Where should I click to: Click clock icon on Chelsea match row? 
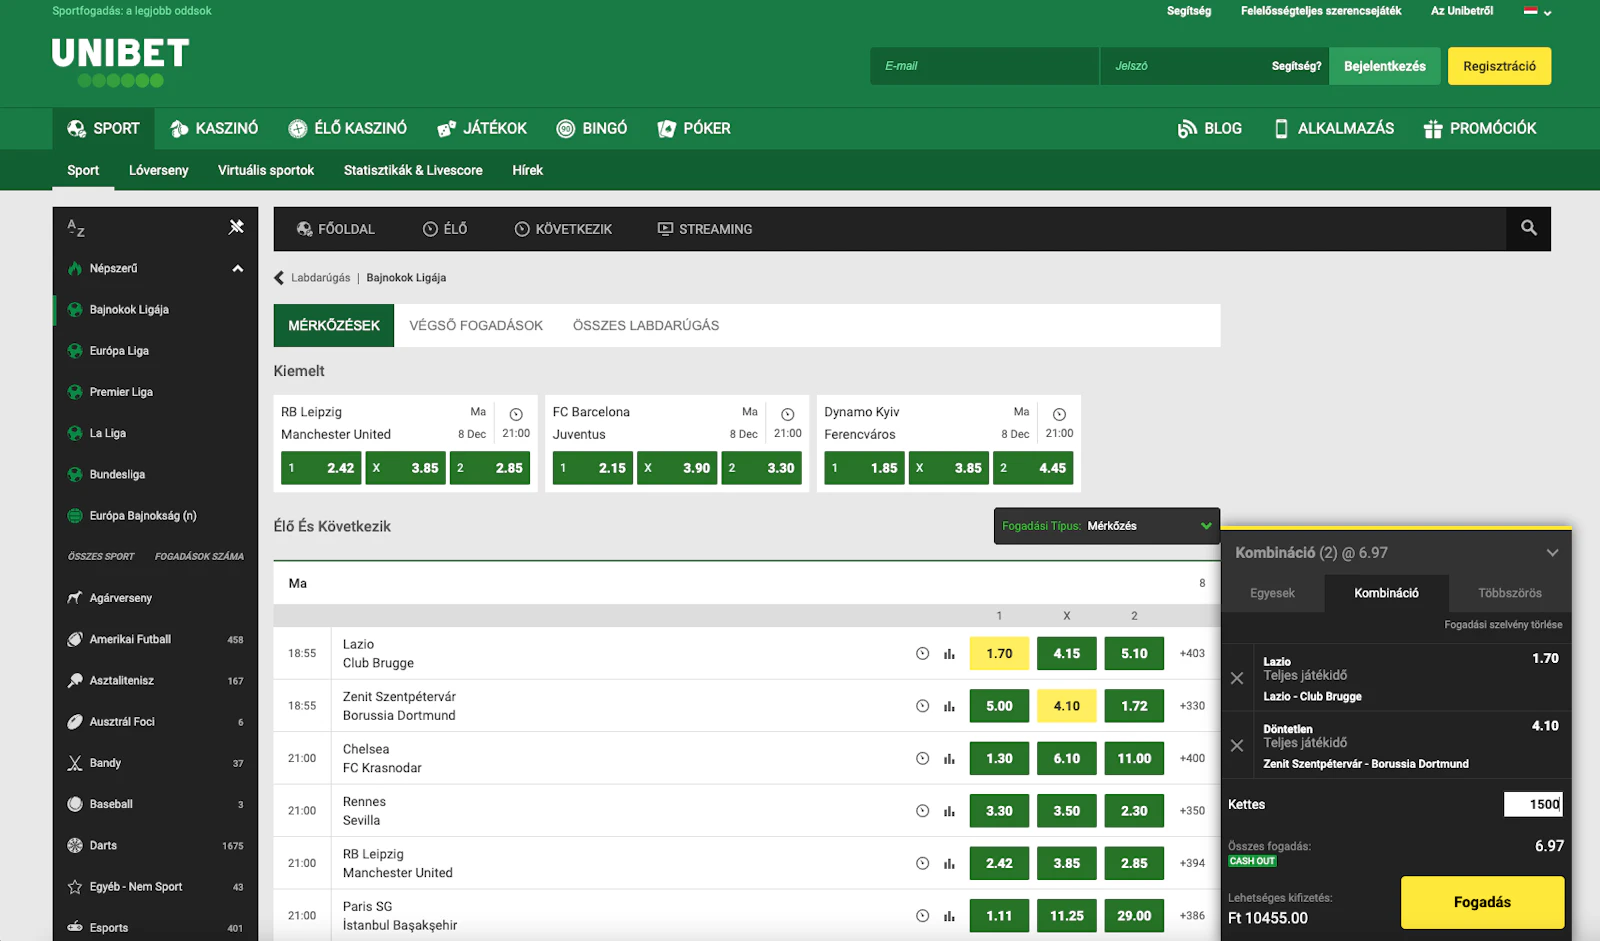[922, 759]
